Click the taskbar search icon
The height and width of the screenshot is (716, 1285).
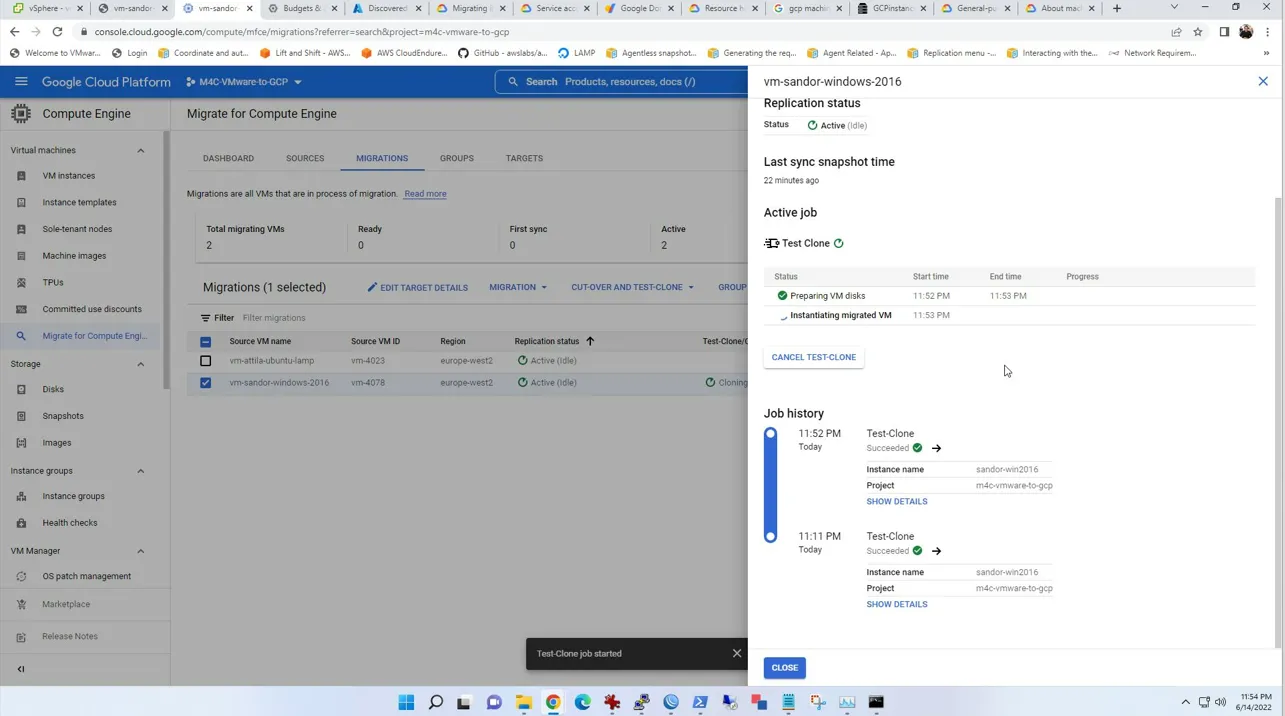435,702
